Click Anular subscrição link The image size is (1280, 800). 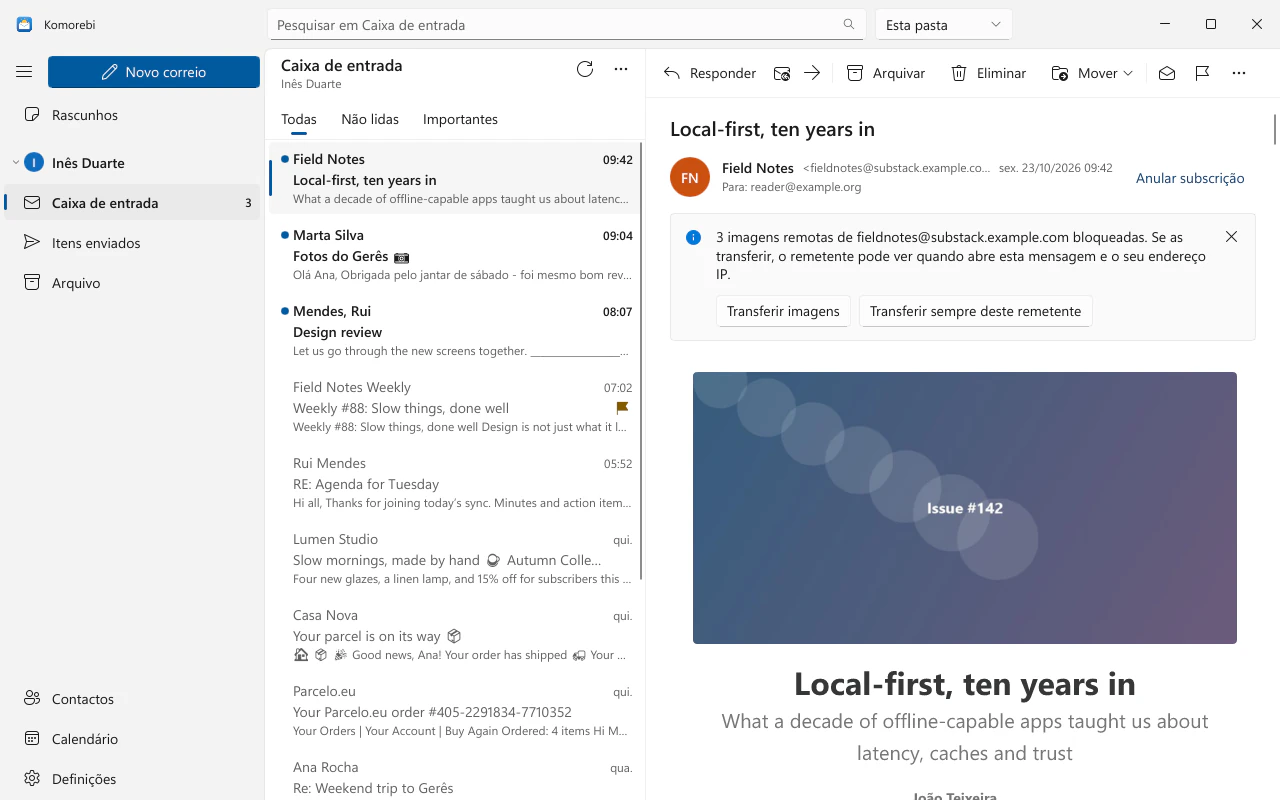click(1190, 178)
